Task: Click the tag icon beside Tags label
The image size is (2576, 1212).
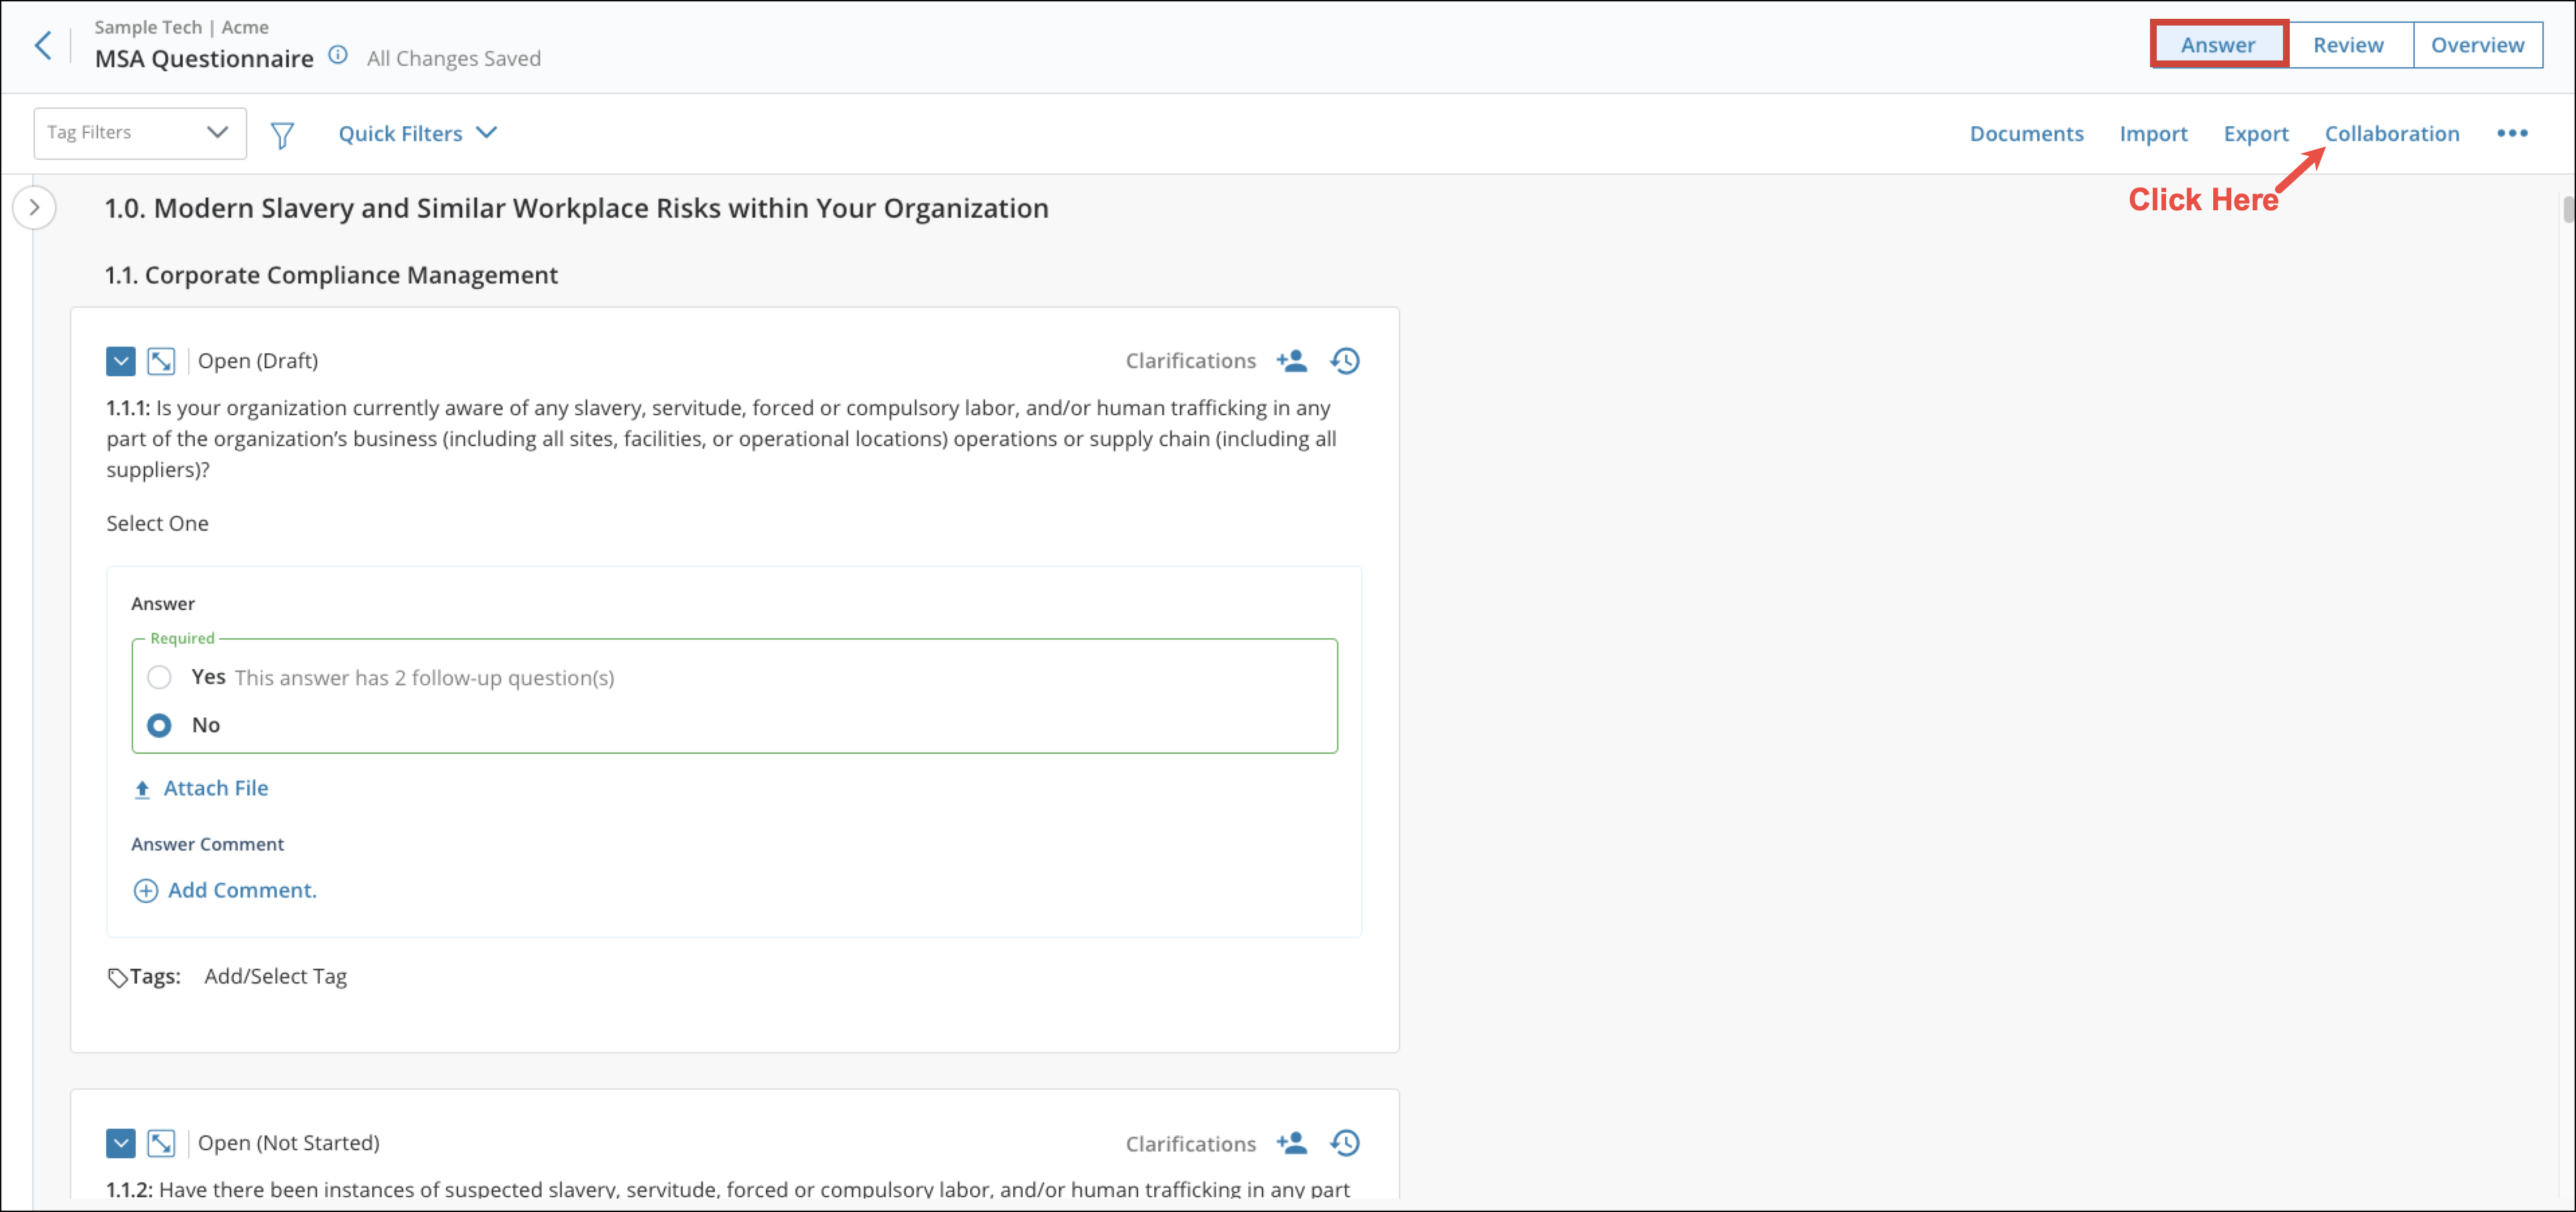Action: pyautogui.click(x=117, y=976)
